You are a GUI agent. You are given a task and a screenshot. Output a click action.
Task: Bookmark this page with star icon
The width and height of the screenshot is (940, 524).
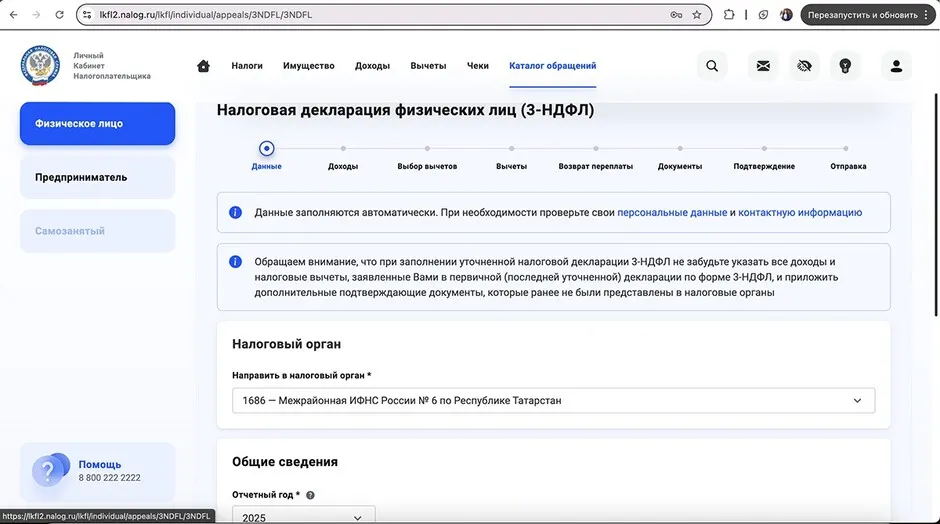tap(697, 14)
